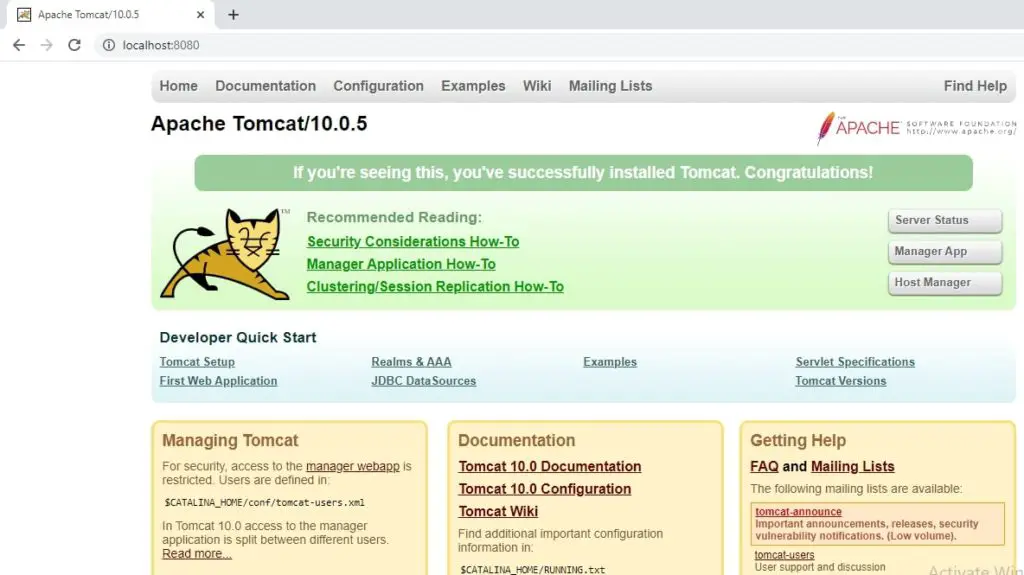Open the Manager Application How-To link

401,264
